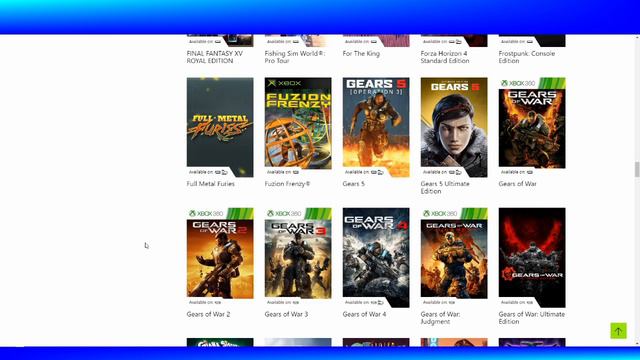Click the Gears of War 4 title text

pyautogui.click(x=364, y=314)
